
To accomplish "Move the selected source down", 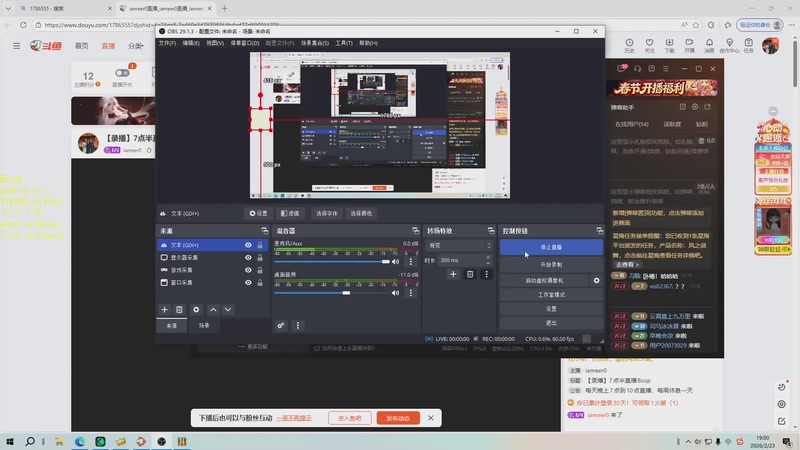I will pyautogui.click(x=228, y=310).
